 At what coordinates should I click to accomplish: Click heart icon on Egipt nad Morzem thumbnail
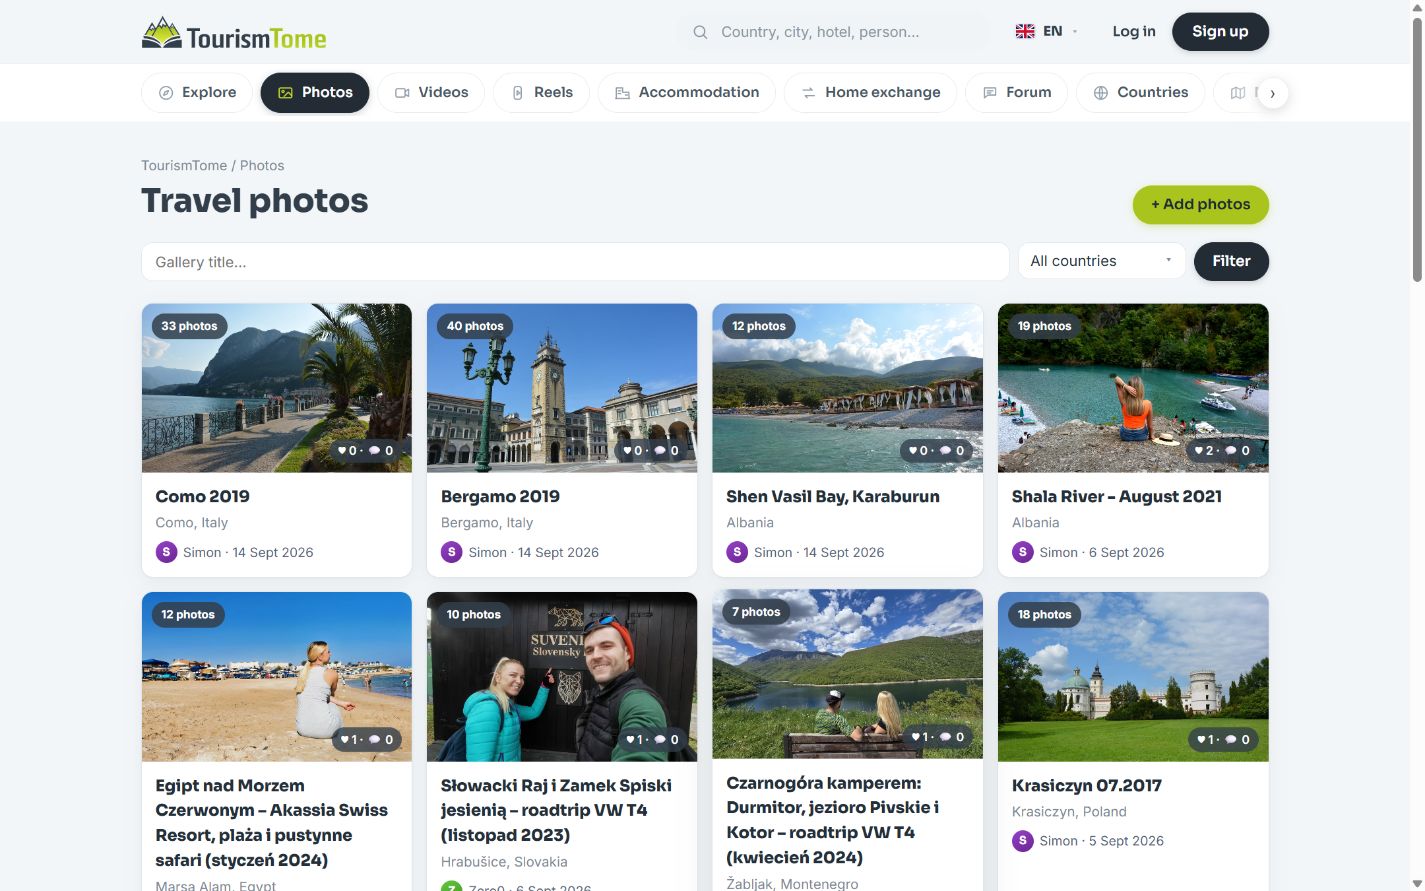click(x=345, y=740)
